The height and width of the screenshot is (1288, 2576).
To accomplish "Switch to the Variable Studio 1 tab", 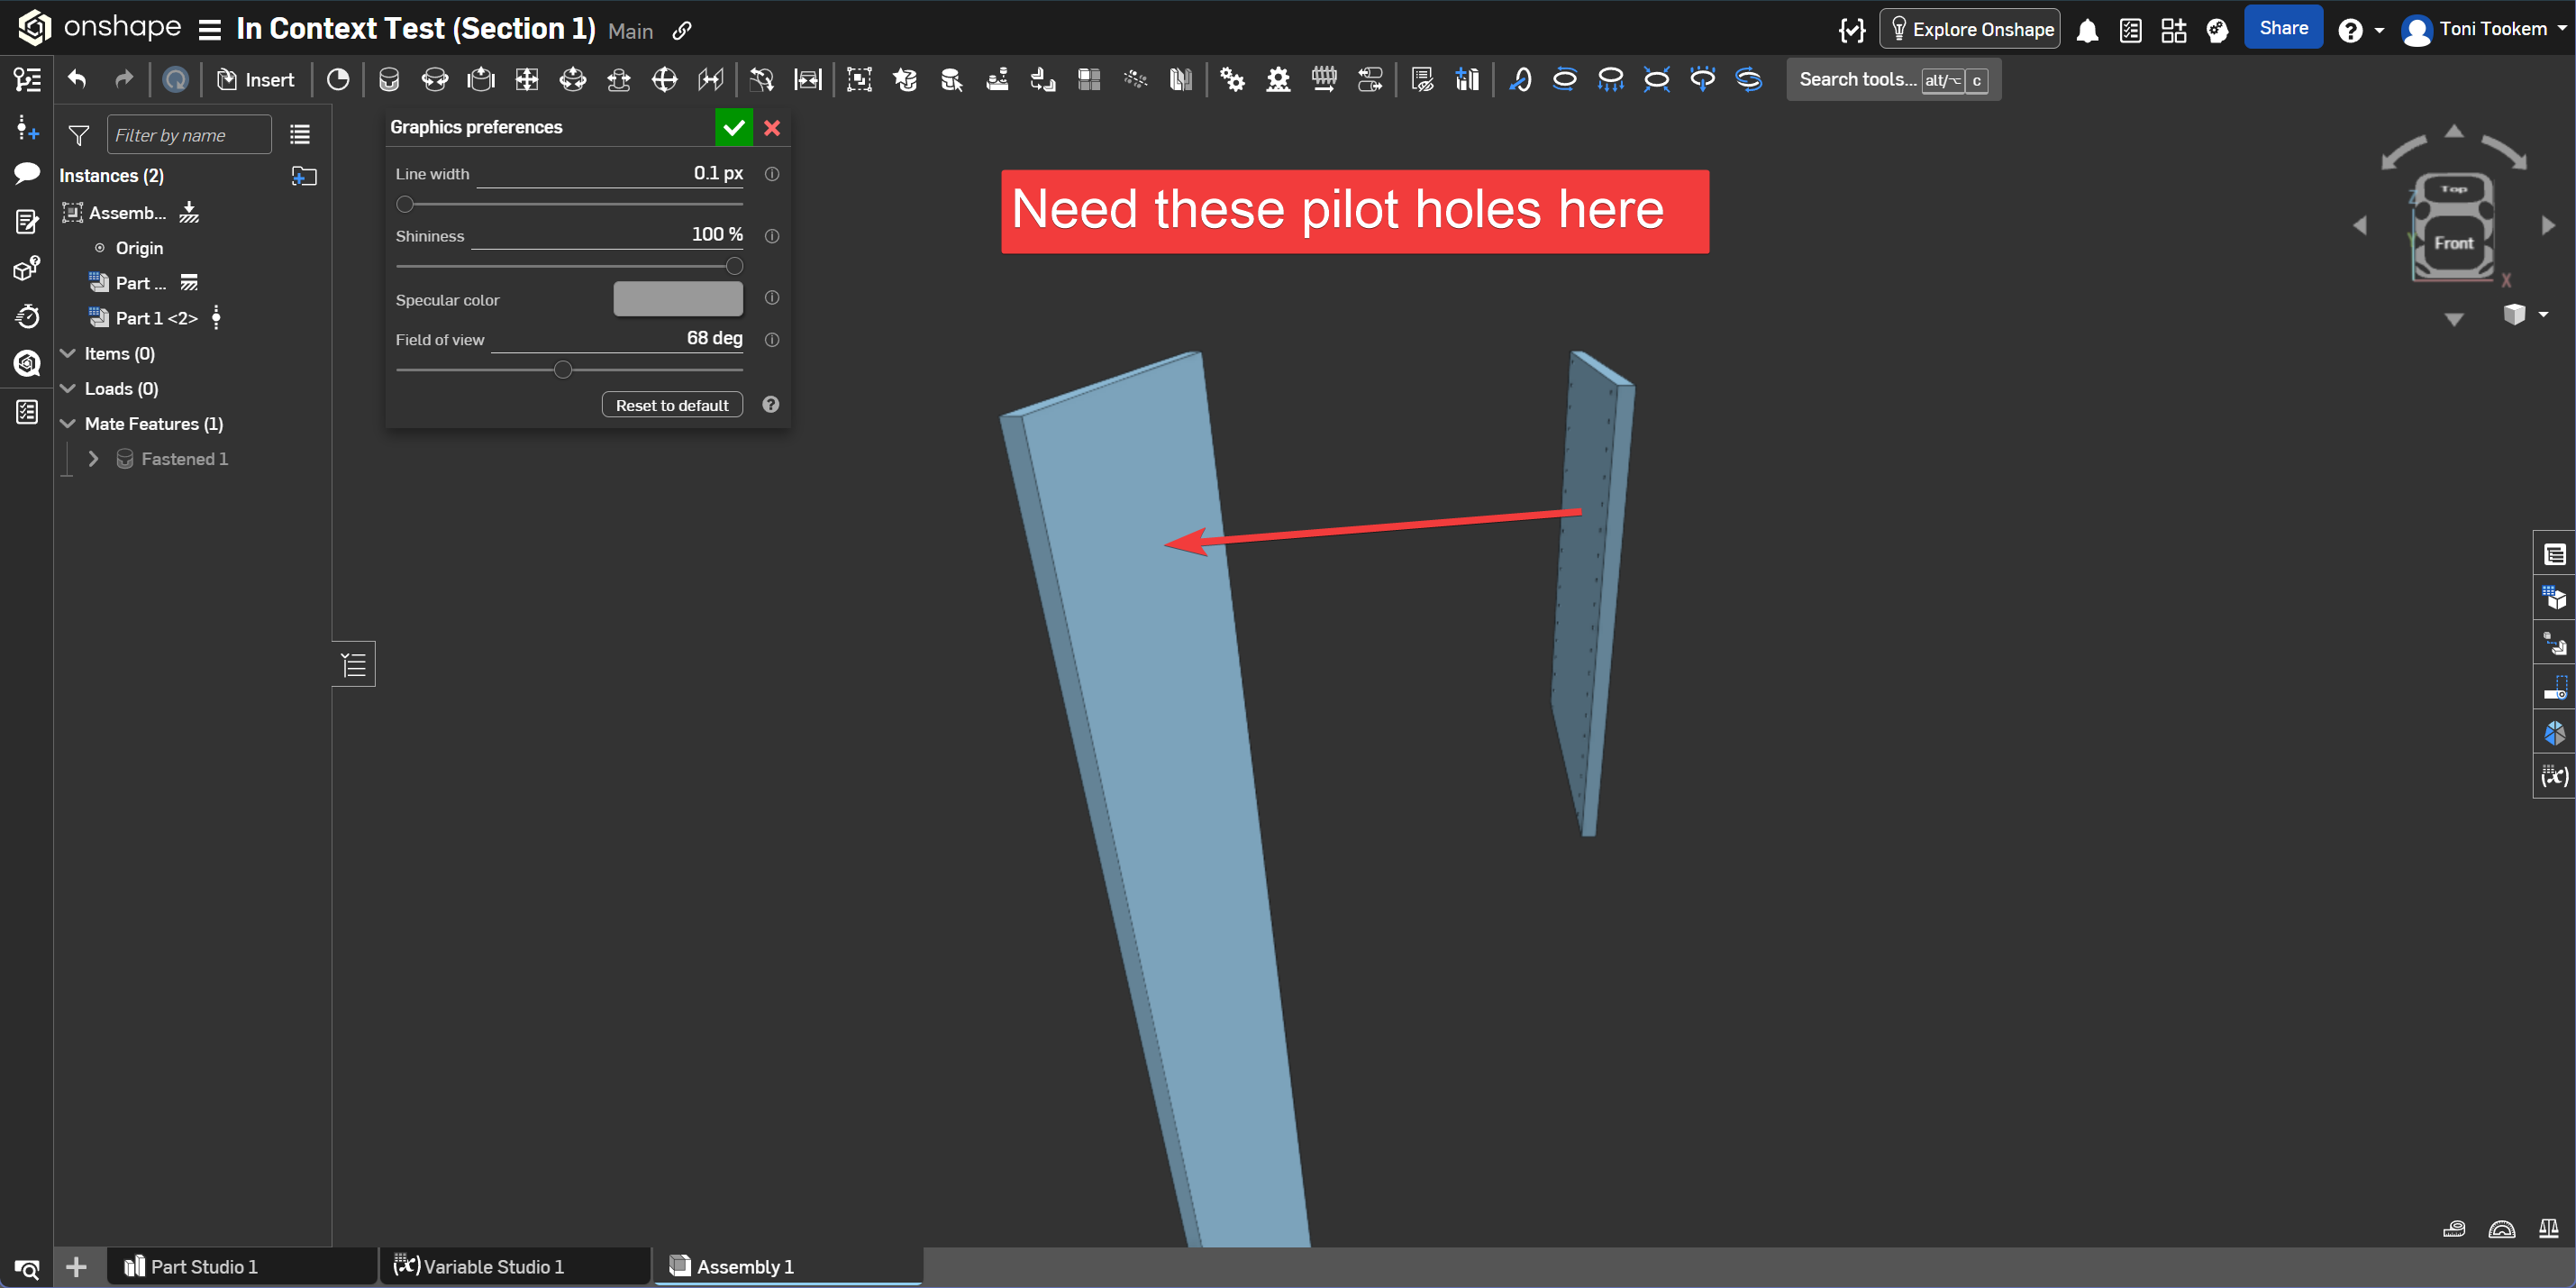I will (493, 1266).
